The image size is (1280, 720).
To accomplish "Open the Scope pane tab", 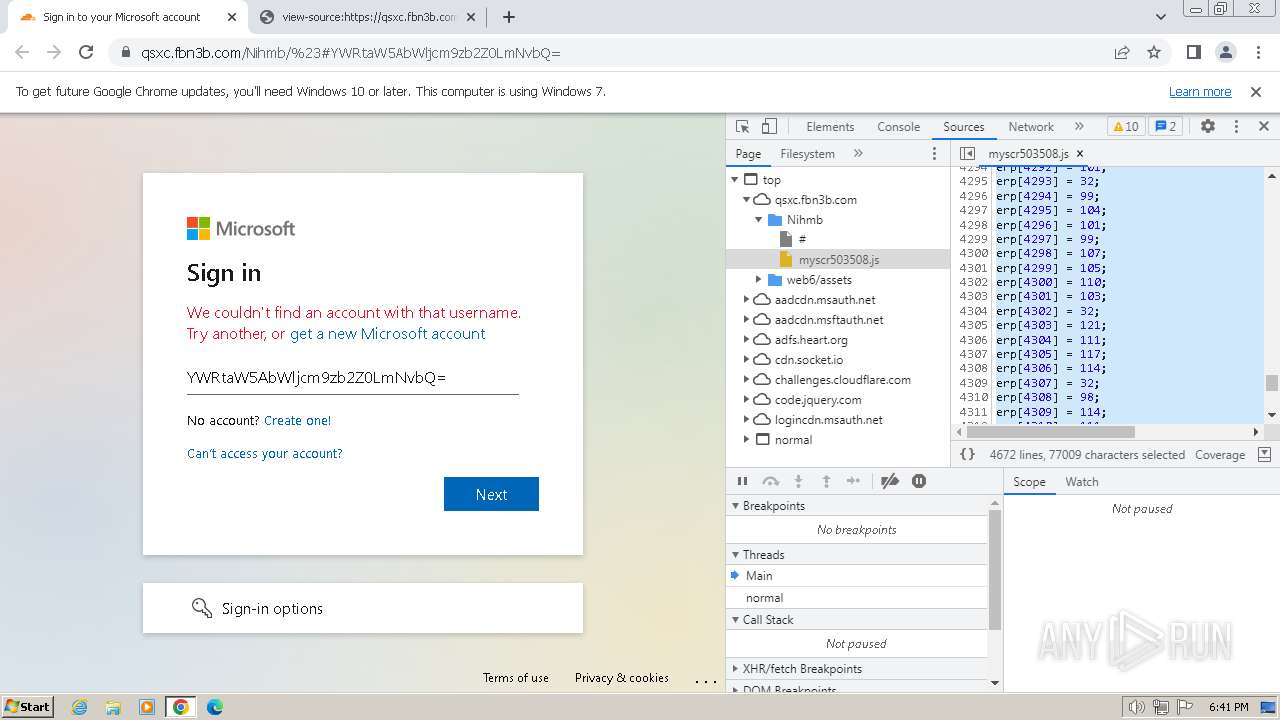I will pos(1029,482).
